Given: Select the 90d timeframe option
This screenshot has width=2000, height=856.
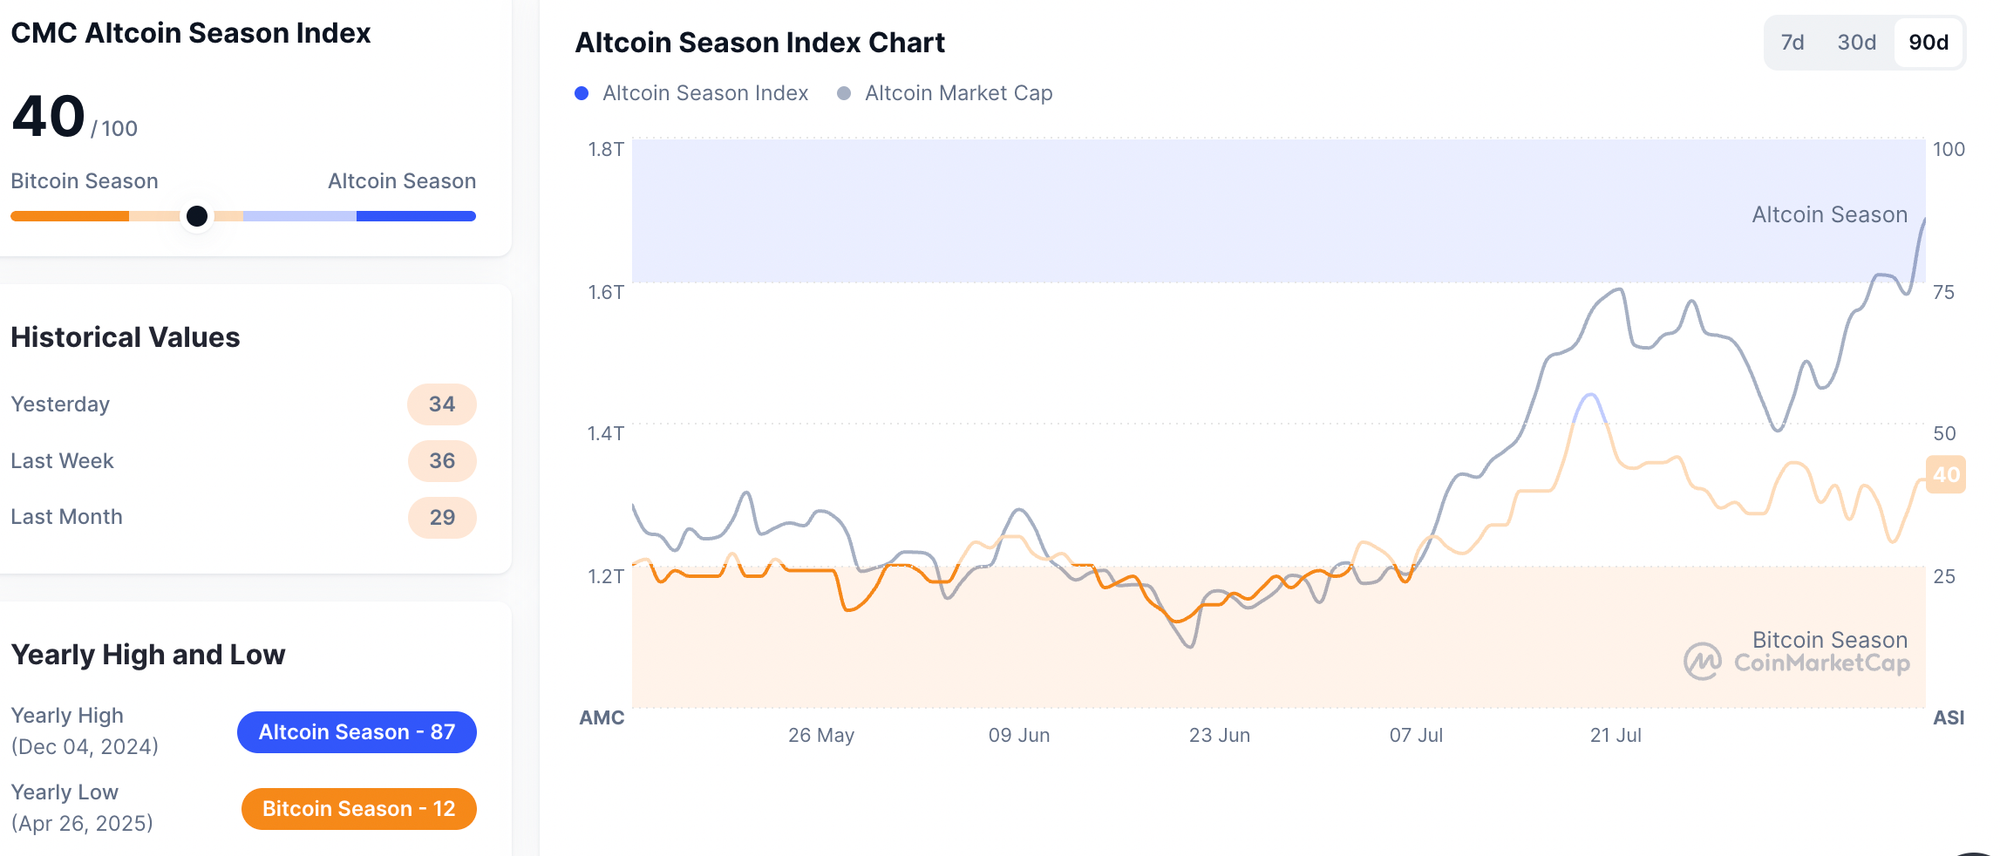Looking at the screenshot, I should [1929, 42].
